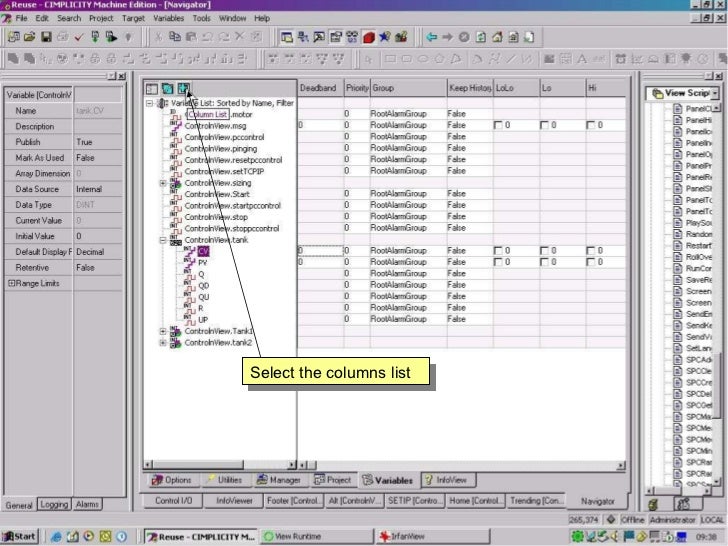Toggle the Navigator window toolbar icon
This screenshot has height=546, width=728.
[286, 37]
